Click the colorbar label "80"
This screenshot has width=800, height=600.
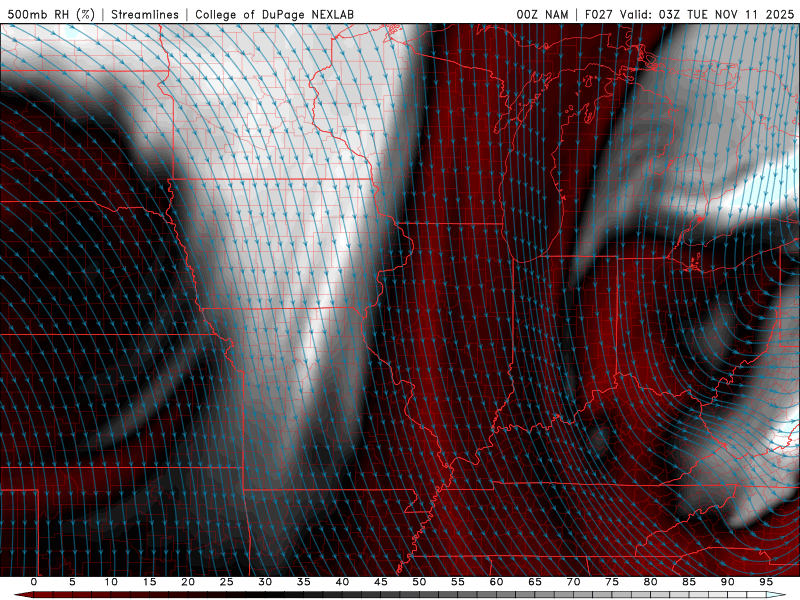650,582
